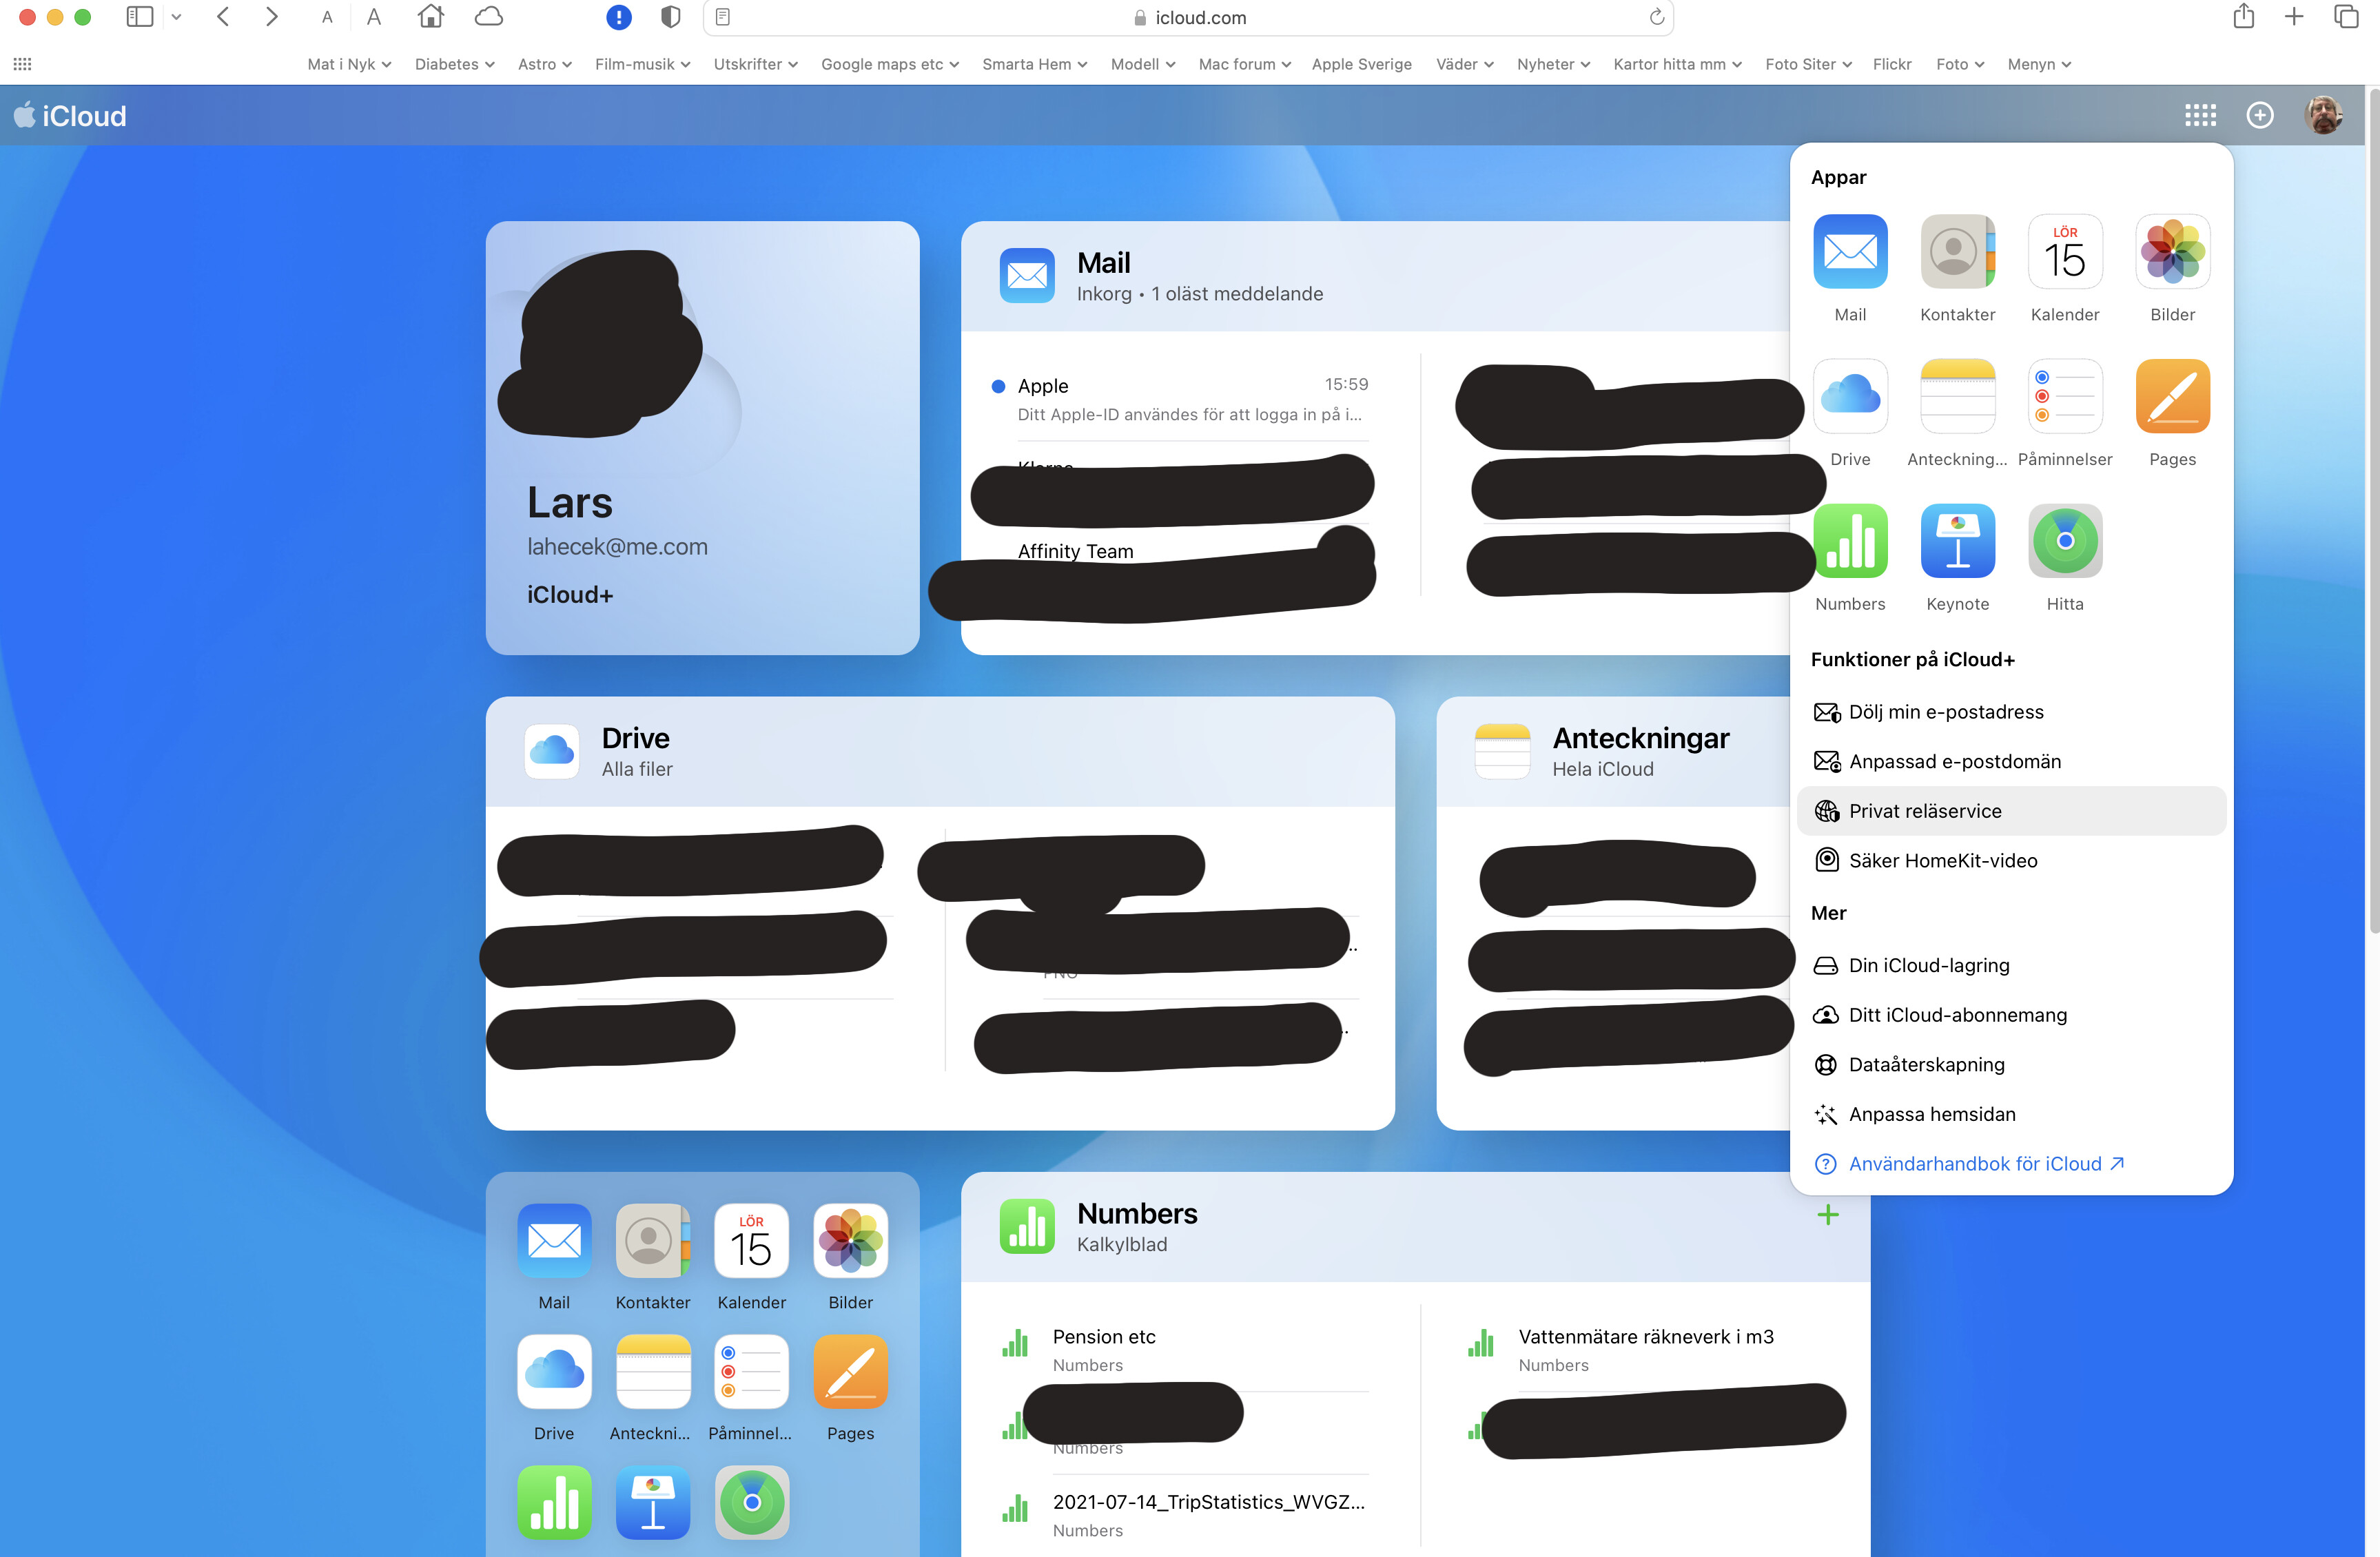Choose Din iCloud-lagring in the Mer section
This screenshot has height=1557, width=2380.
1928,965
